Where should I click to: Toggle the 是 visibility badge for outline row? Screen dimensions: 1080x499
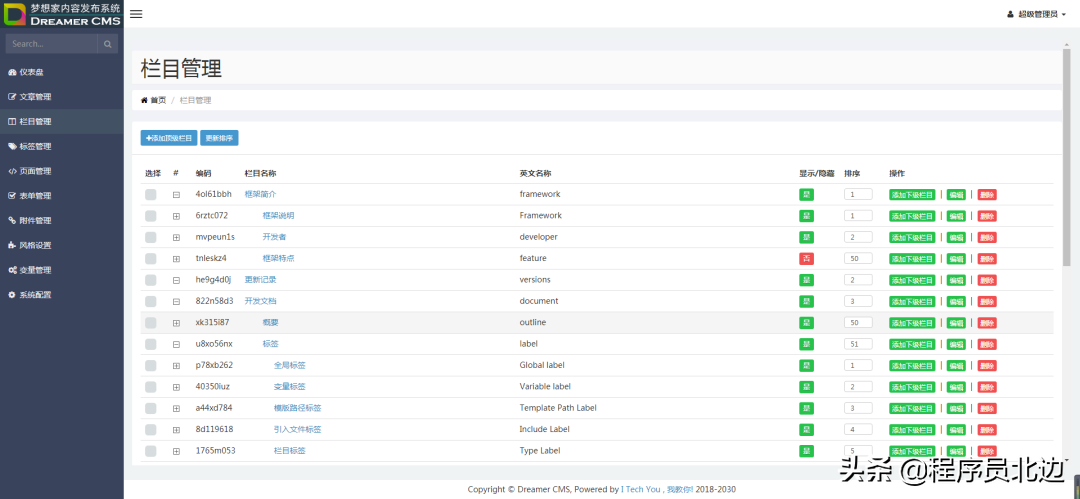click(807, 323)
